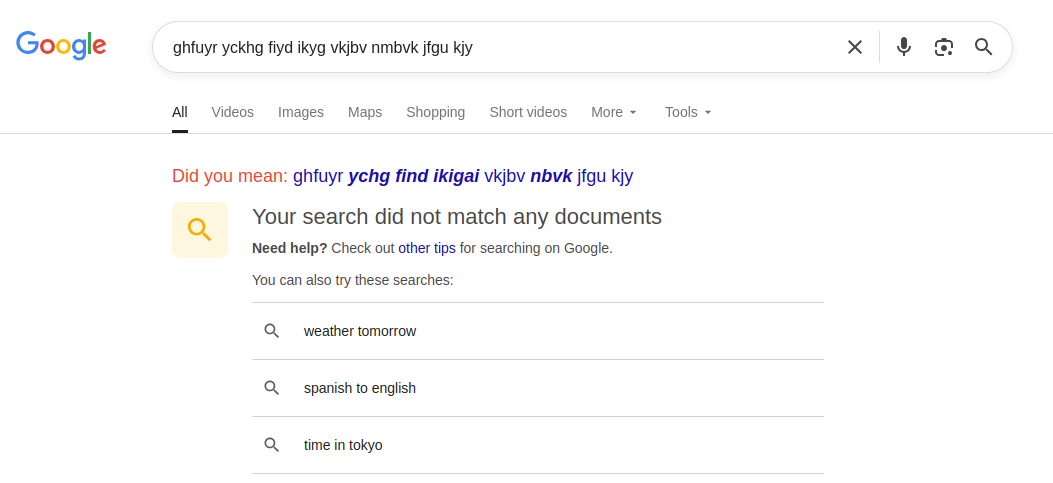Open search by image camera icon
The width and height of the screenshot is (1053, 483).
point(944,47)
